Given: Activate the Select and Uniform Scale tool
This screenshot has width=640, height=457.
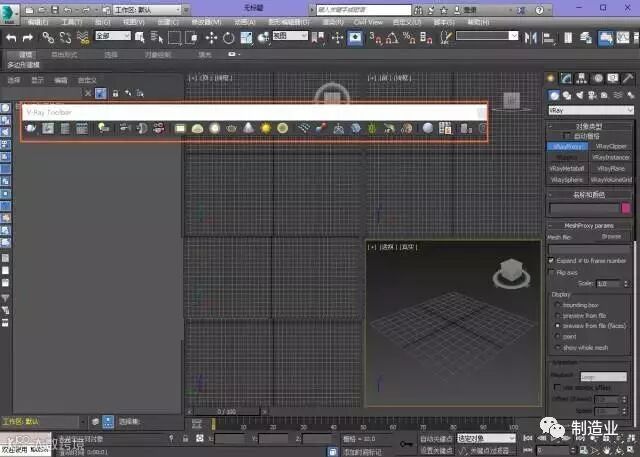Looking at the screenshot, I should pos(246,38).
